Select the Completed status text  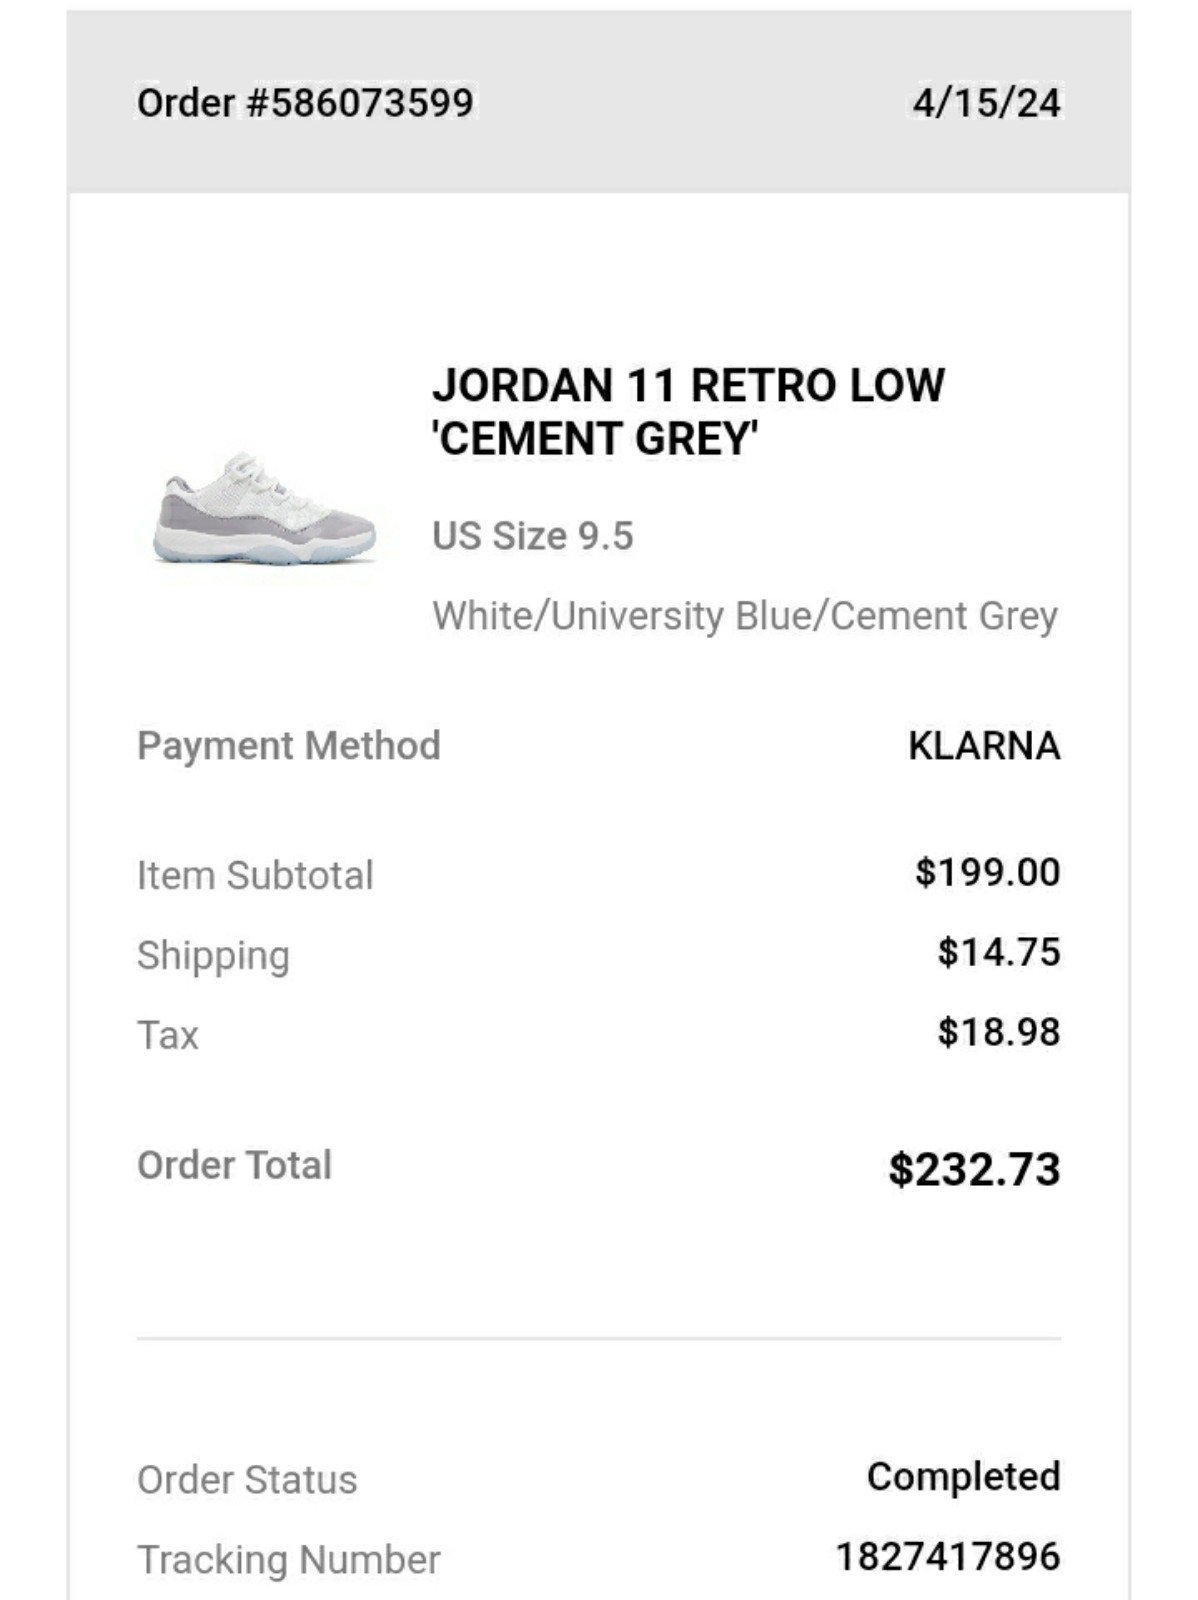[964, 1477]
